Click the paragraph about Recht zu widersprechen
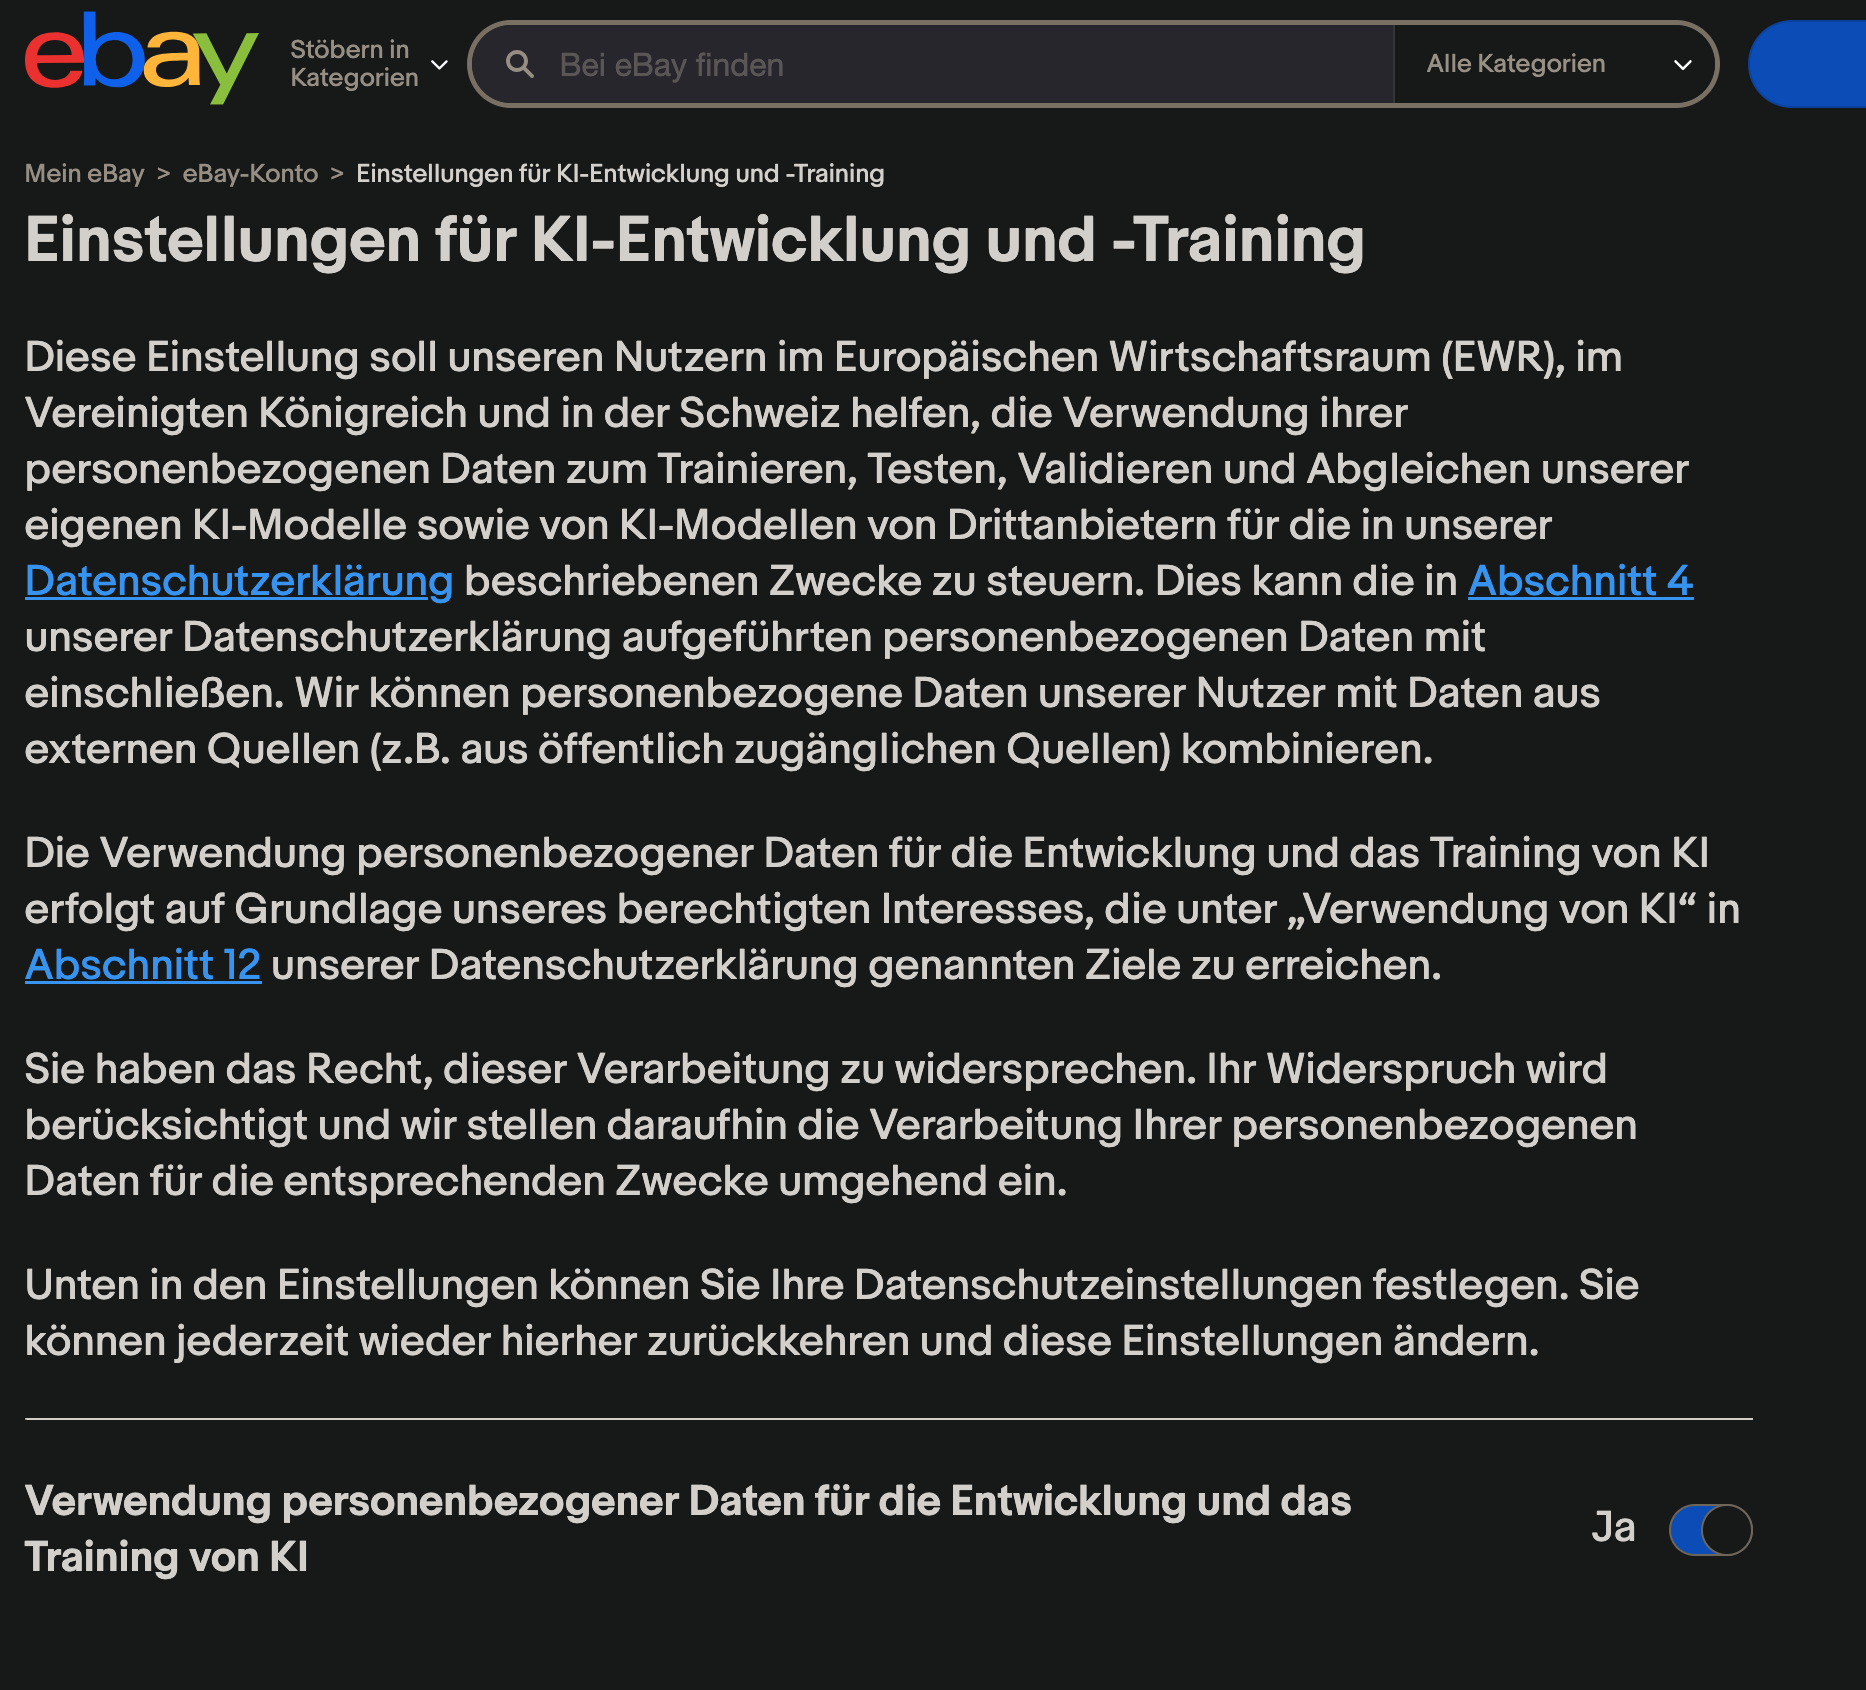 click(830, 1125)
